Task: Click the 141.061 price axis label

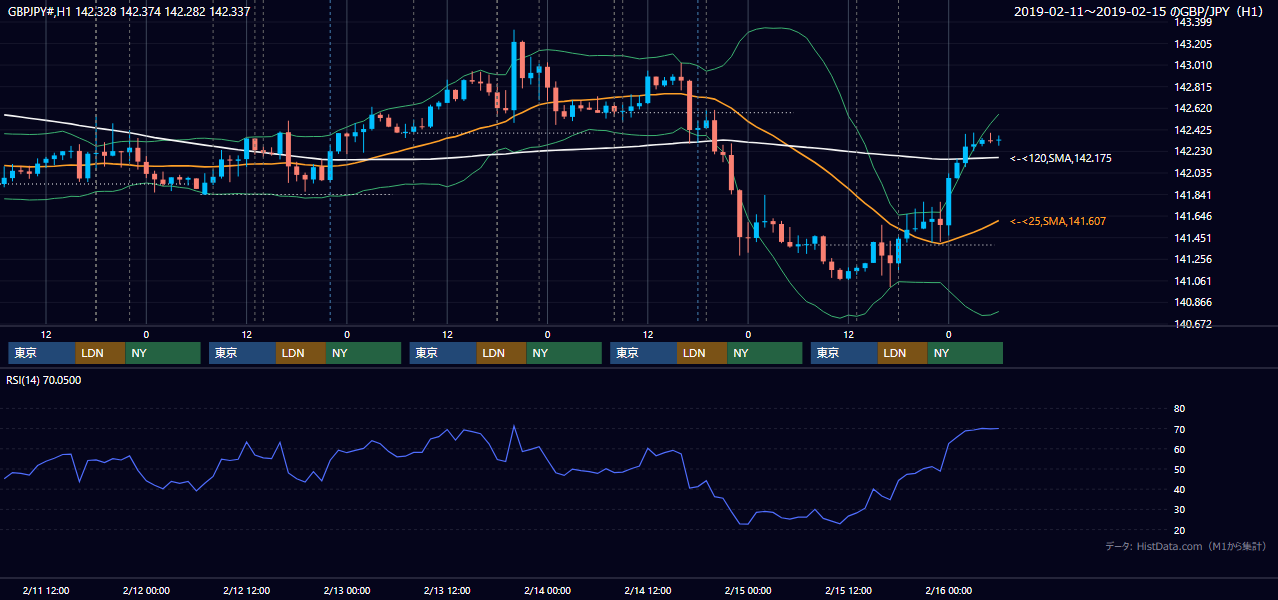Action: point(1192,281)
